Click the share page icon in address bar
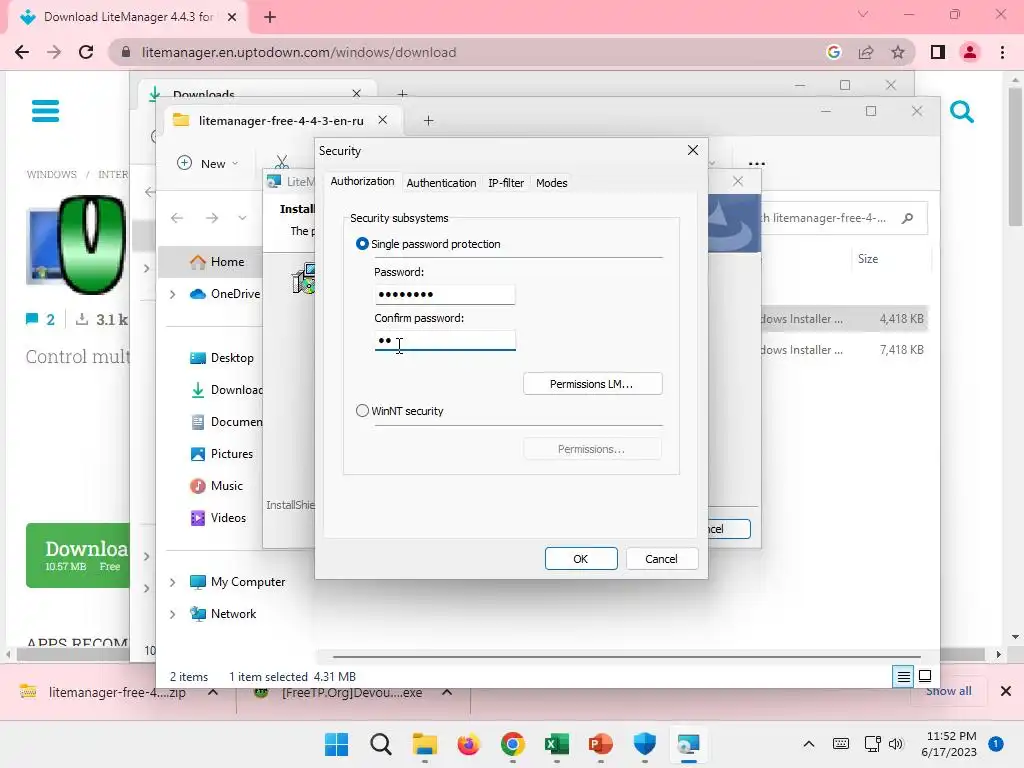 click(x=866, y=52)
